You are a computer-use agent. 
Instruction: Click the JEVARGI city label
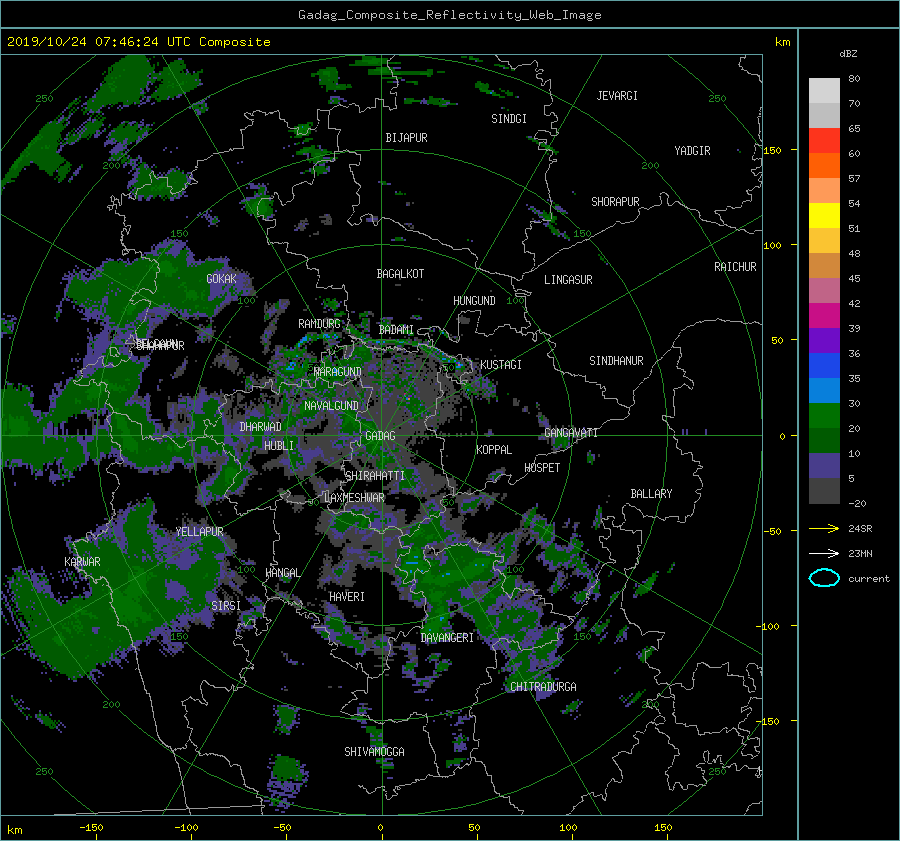(x=617, y=96)
